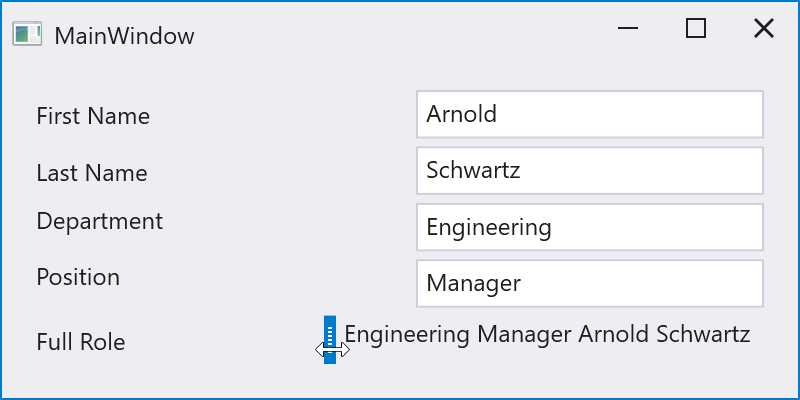800x400 pixels.
Task: Maximize the MainWindow window
Action: (696, 29)
